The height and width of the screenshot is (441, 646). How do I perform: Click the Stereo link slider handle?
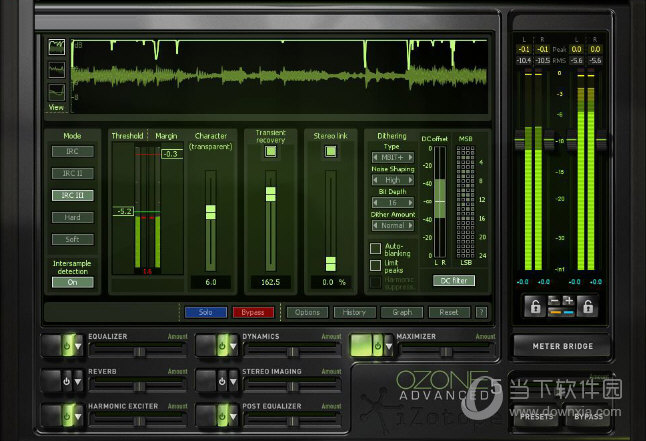[x=330, y=264]
